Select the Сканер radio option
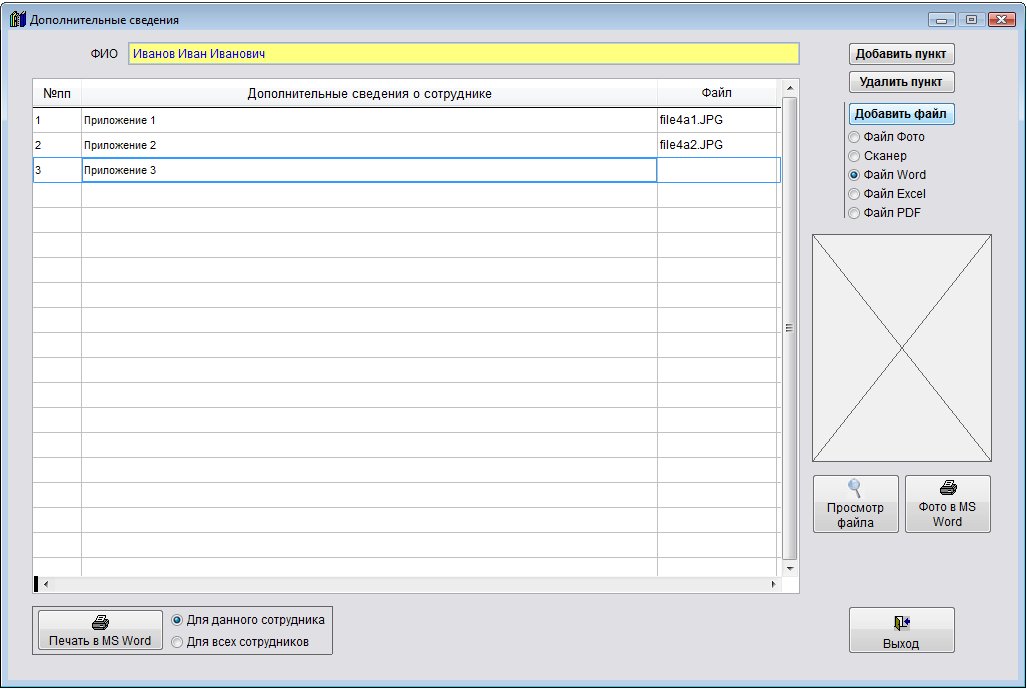 [x=854, y=156]
